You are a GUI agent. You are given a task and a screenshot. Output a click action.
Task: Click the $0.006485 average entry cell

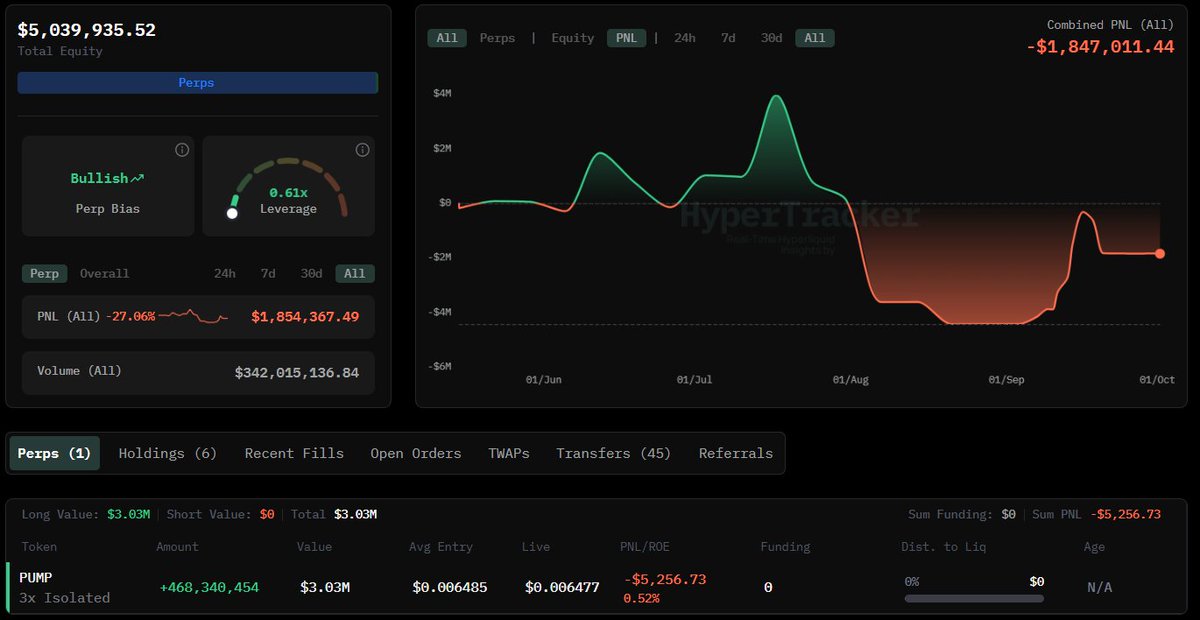click(x=450, y=587)
